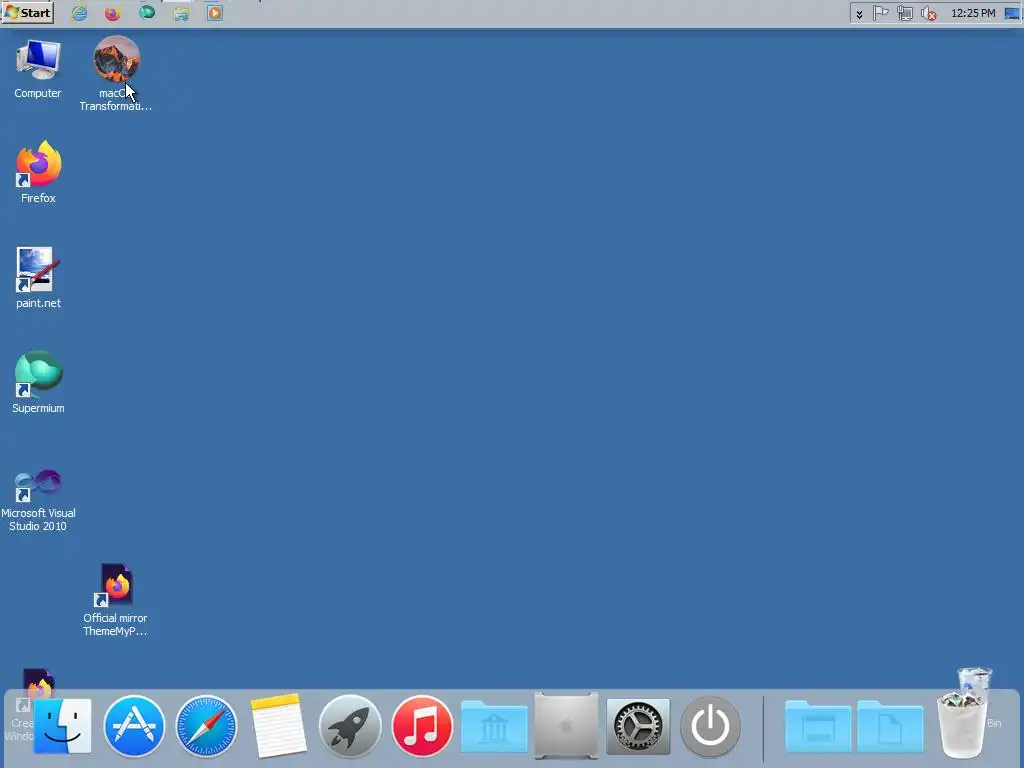Click the Show Desktop button in tray

point(1012,13)
